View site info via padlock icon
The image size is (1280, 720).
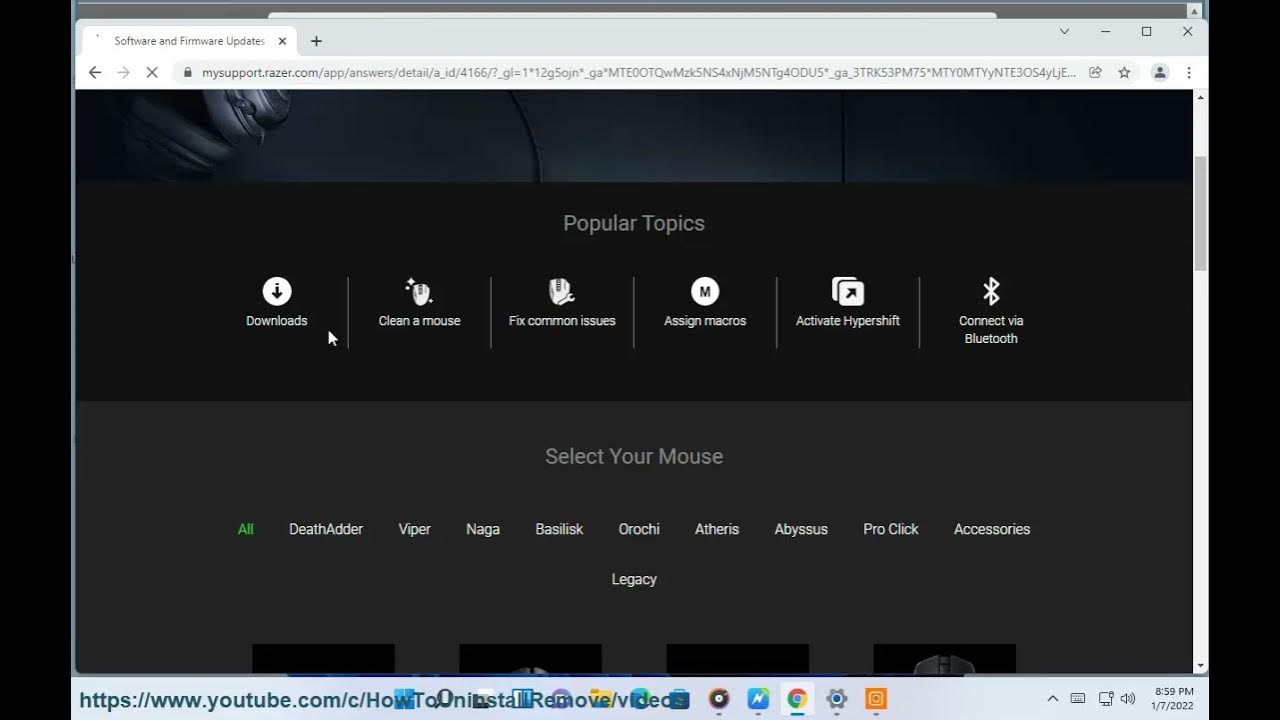pos(187,72)
